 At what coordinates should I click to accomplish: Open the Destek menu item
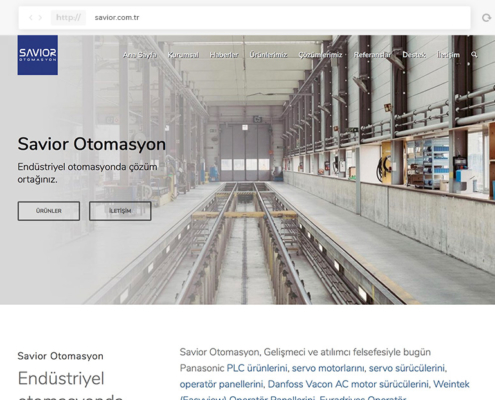[414, 55]
